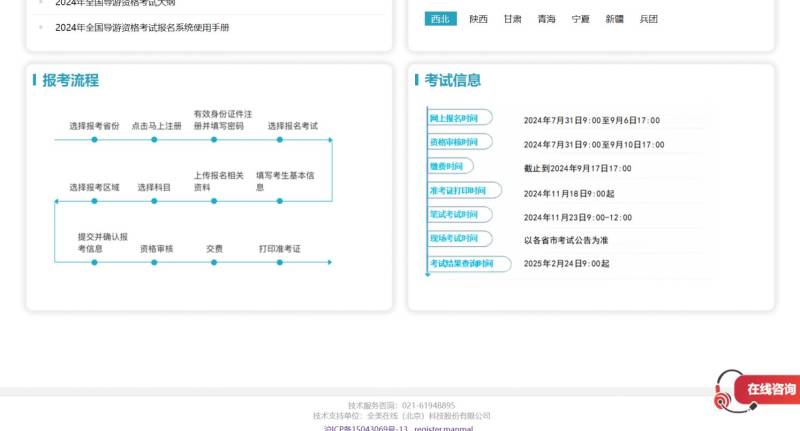This screenshot has height=431, width=800.
Task: Click the 上传报名相关资料 step dot
Action: coord(214,201)
